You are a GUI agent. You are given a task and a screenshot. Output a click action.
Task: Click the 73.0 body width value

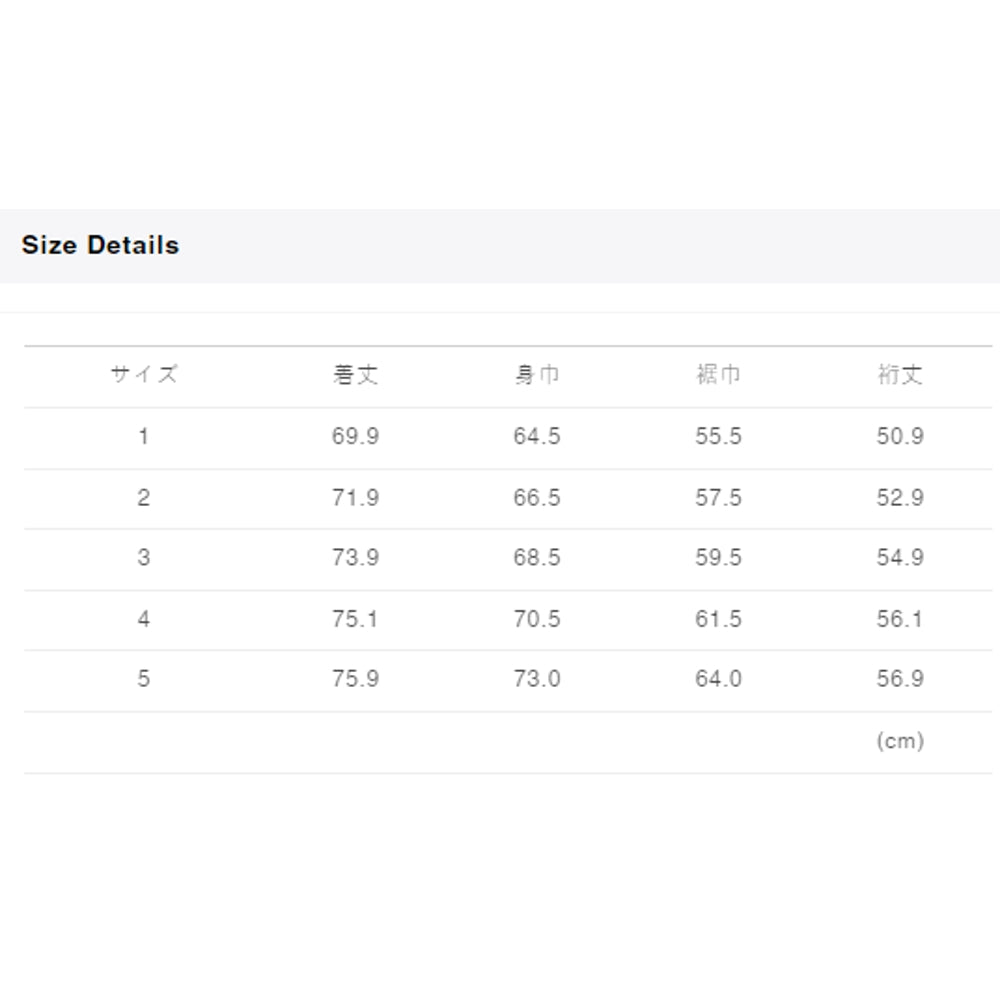[x=537, y=679]
